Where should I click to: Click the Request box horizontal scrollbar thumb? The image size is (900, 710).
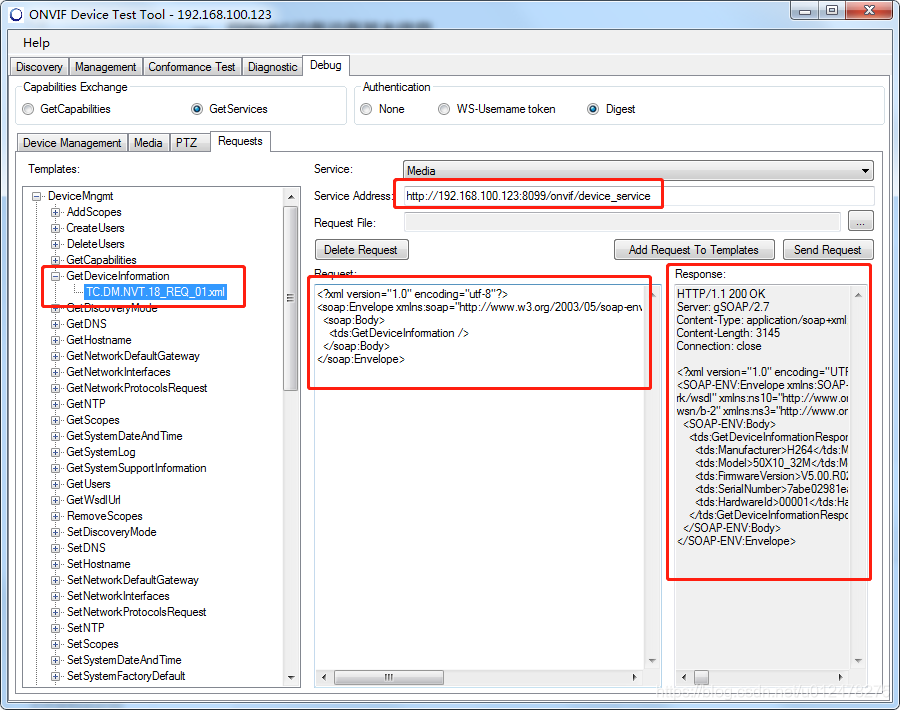pos(389,677)
